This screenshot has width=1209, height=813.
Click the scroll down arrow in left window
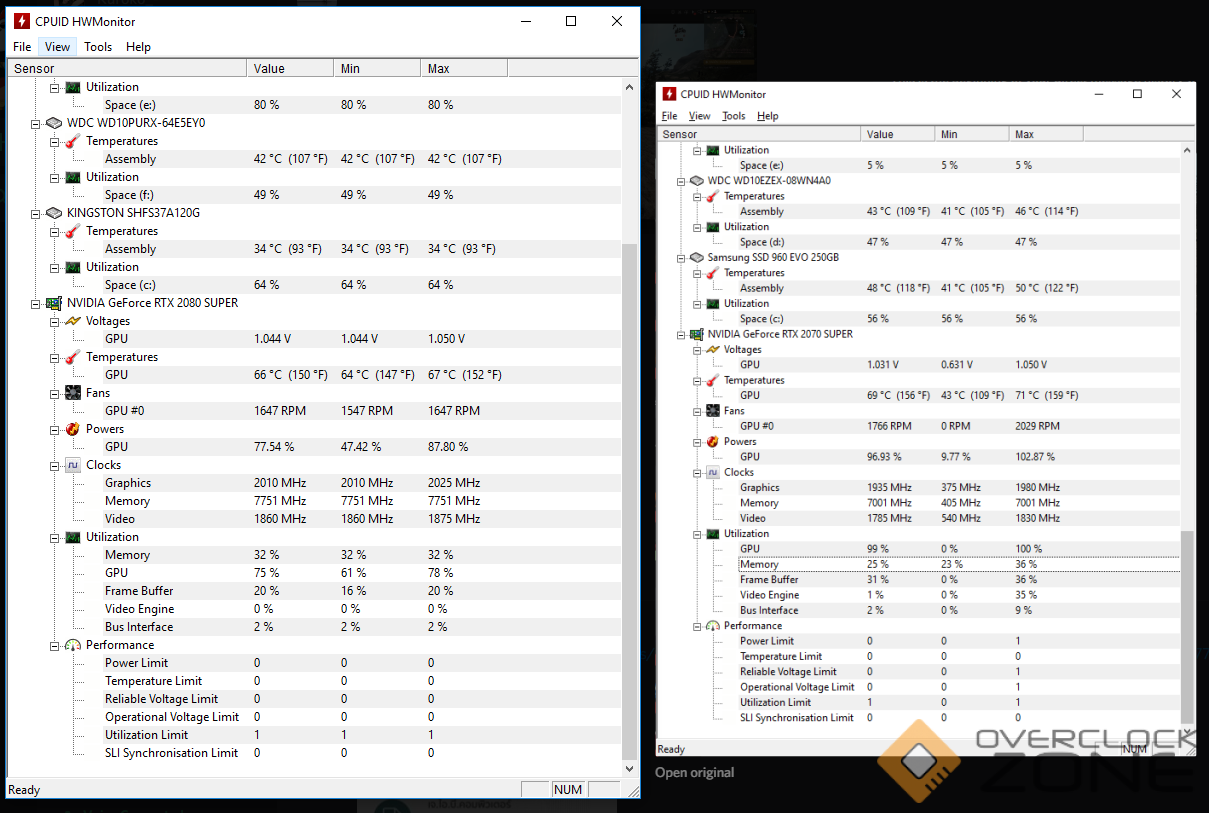[x=630, y=769]
